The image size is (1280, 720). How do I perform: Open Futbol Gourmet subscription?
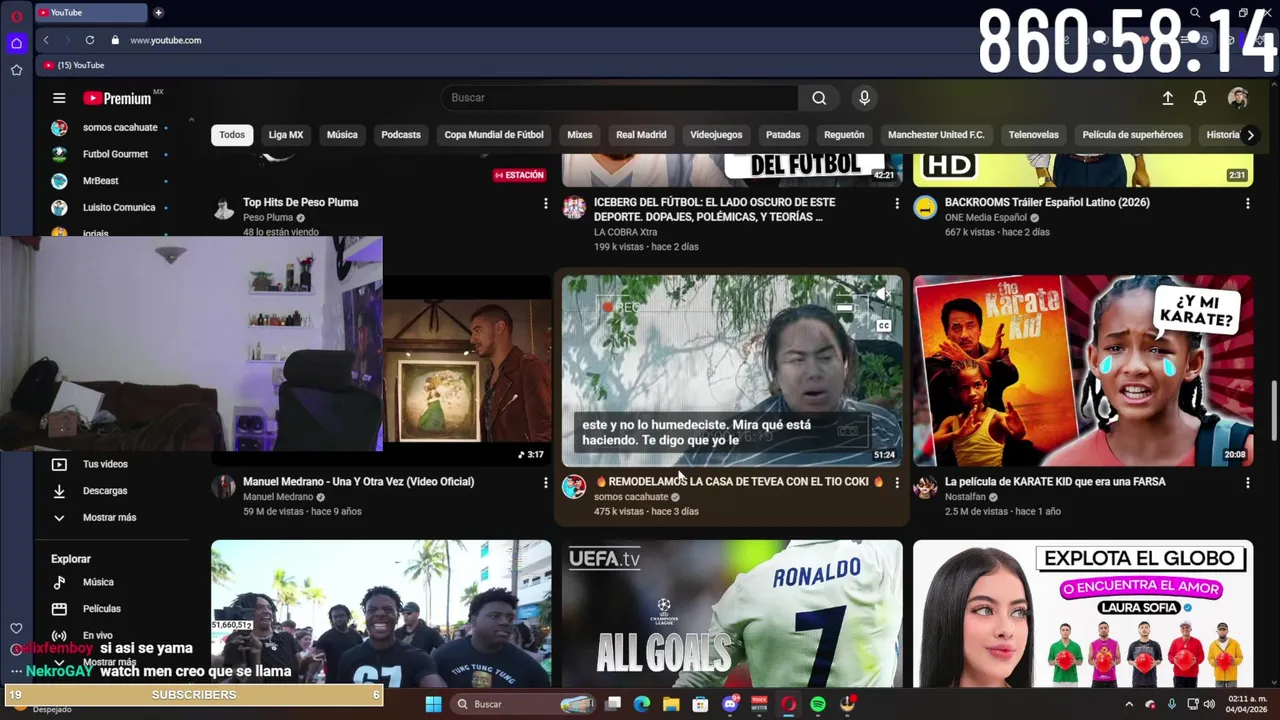115,154
